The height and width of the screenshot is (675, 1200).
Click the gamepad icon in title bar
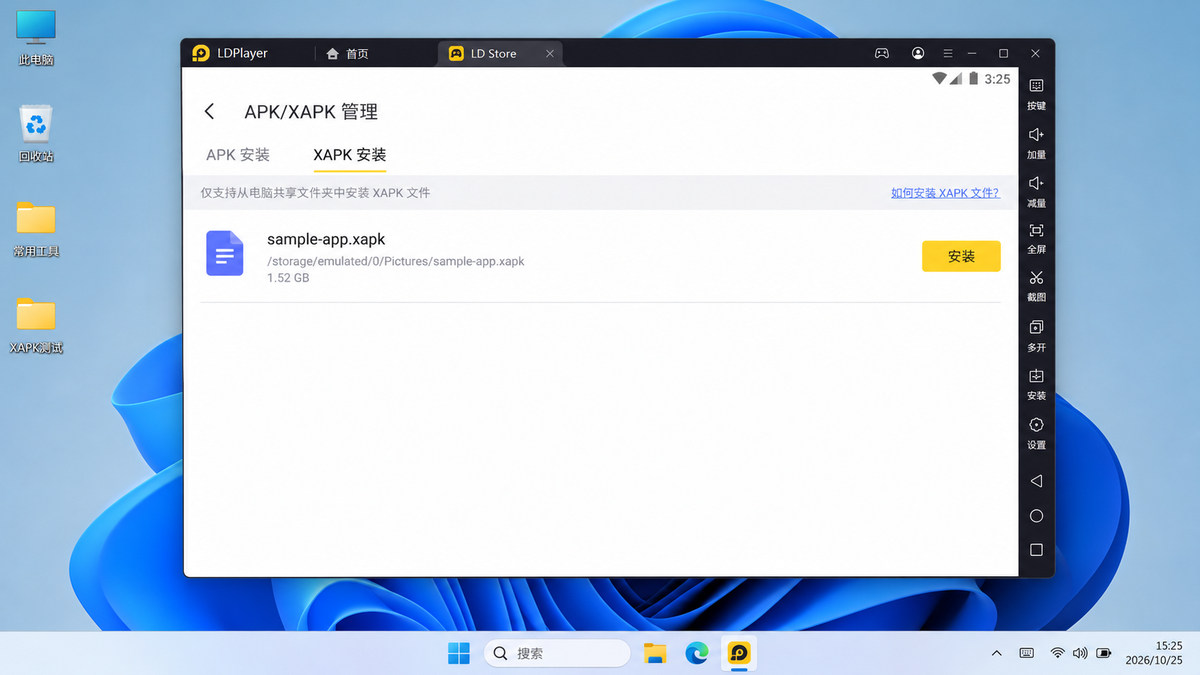pos(882,53)
